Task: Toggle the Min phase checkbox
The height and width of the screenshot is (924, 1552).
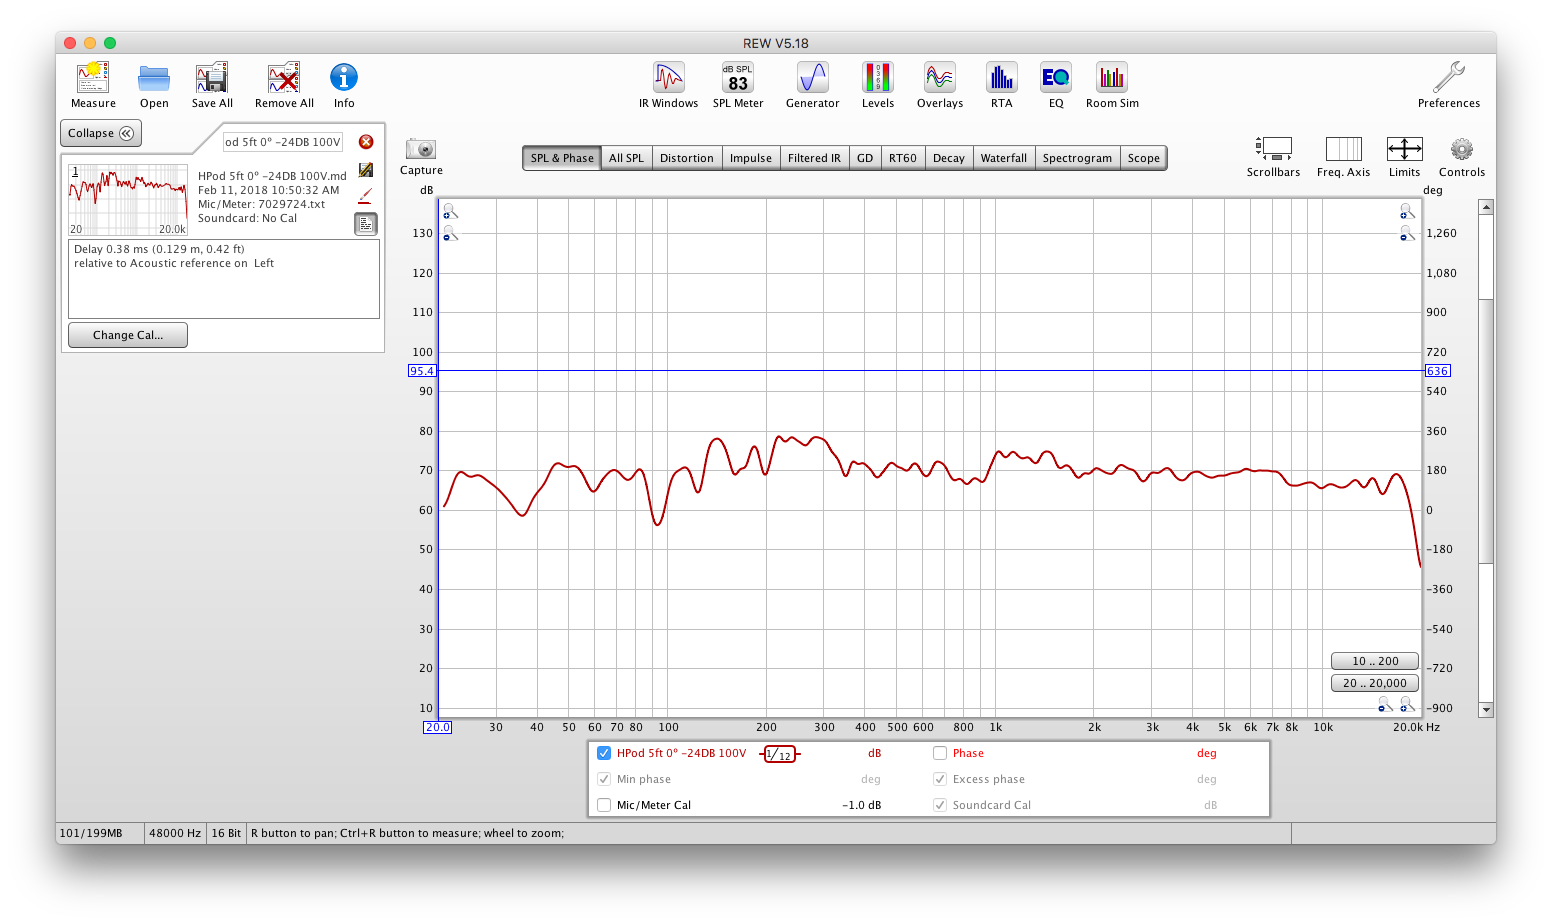Action: (604, 779)
